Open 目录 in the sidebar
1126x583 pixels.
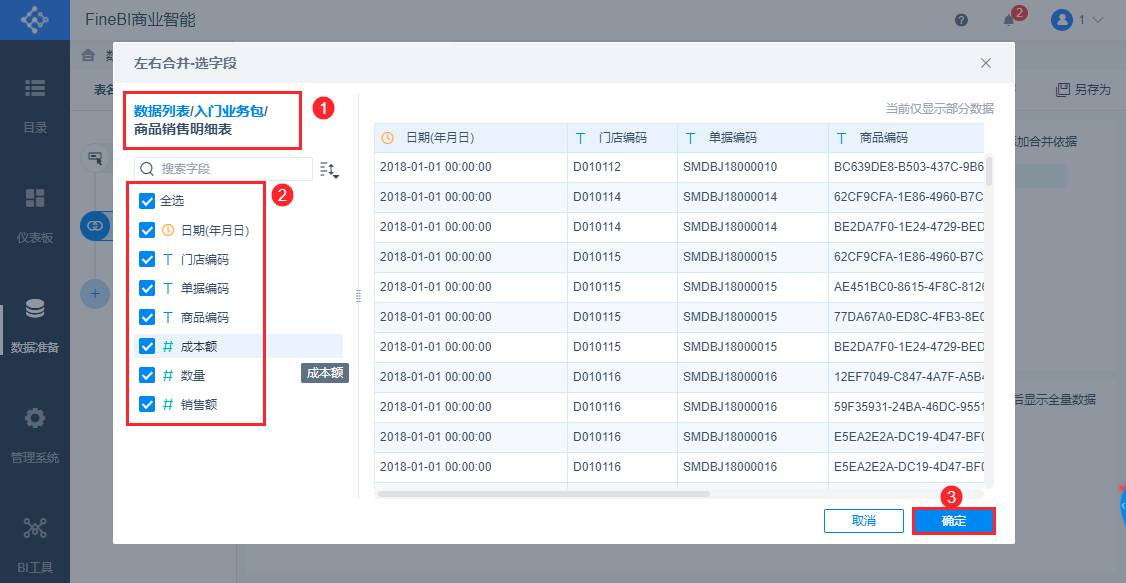click(x=34, y=106)
